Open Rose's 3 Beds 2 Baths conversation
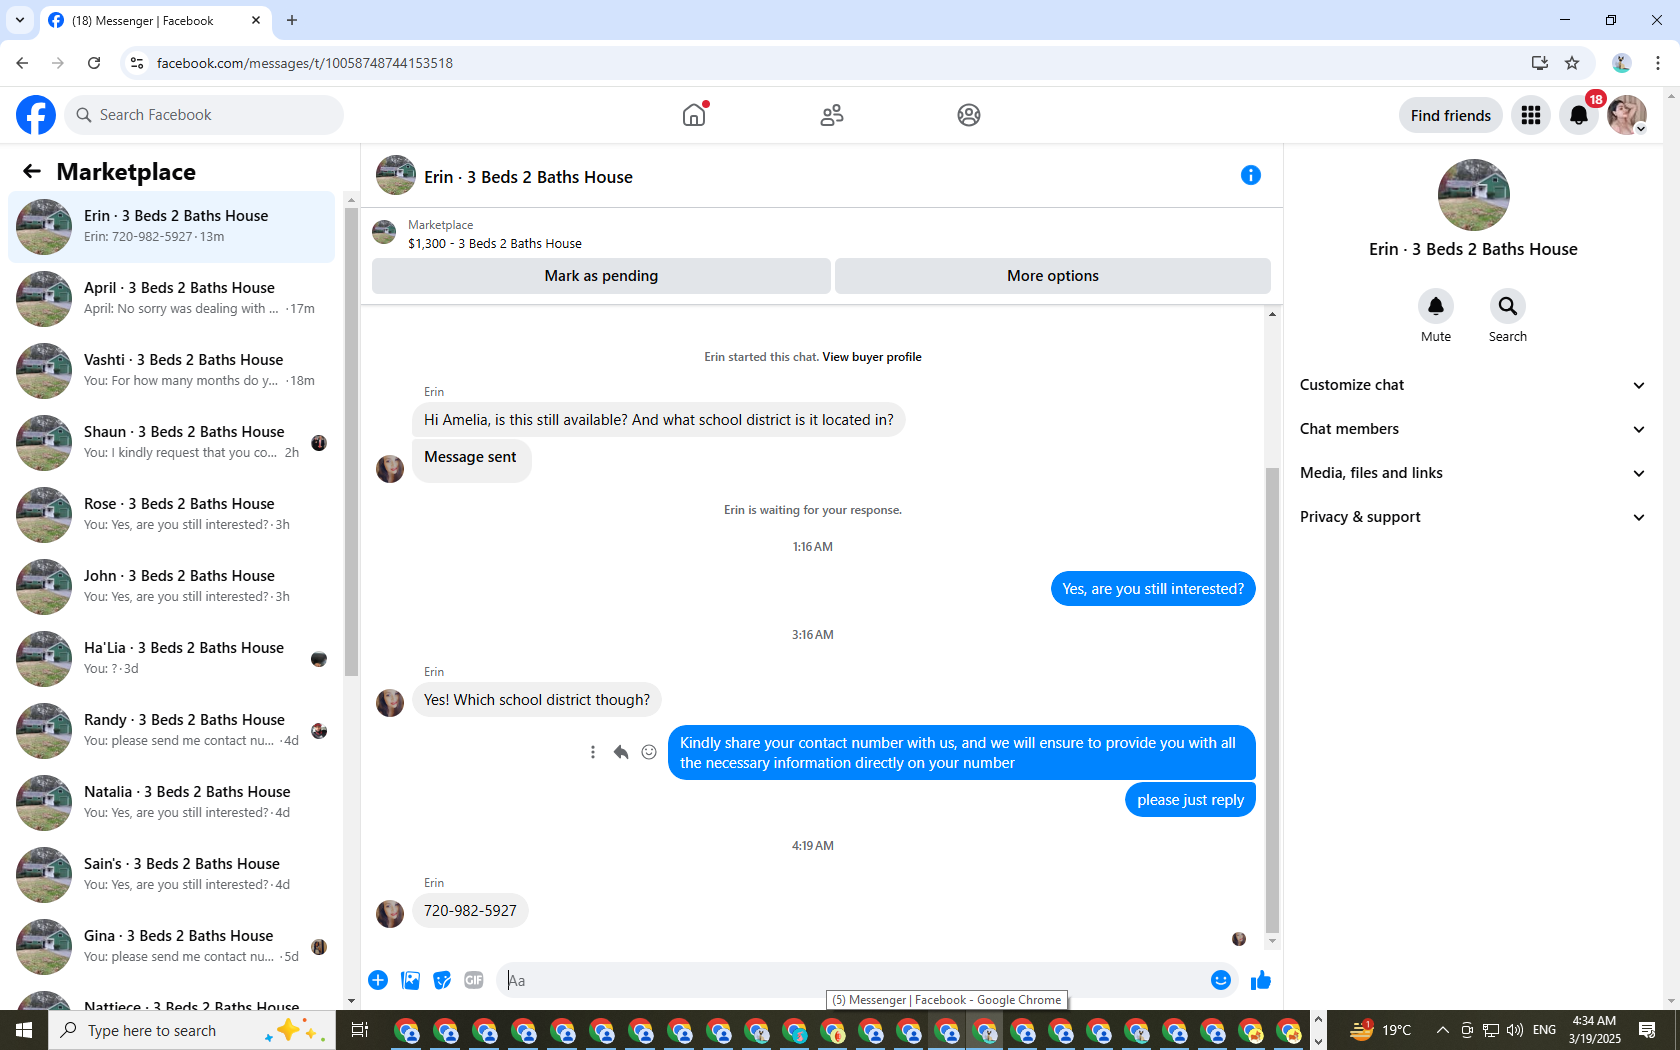The image size is (1680, 1050). pos(172,515)
